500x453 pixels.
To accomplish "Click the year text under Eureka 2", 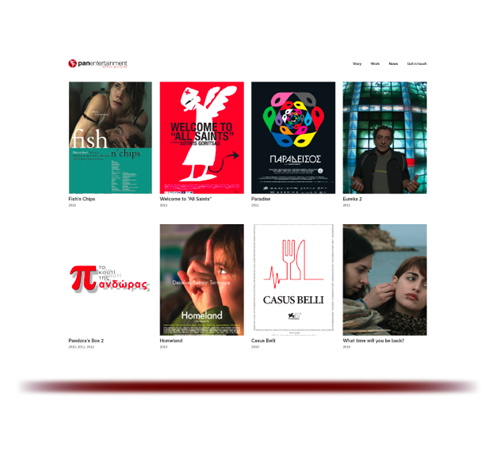I will click(x=346, y=205).
